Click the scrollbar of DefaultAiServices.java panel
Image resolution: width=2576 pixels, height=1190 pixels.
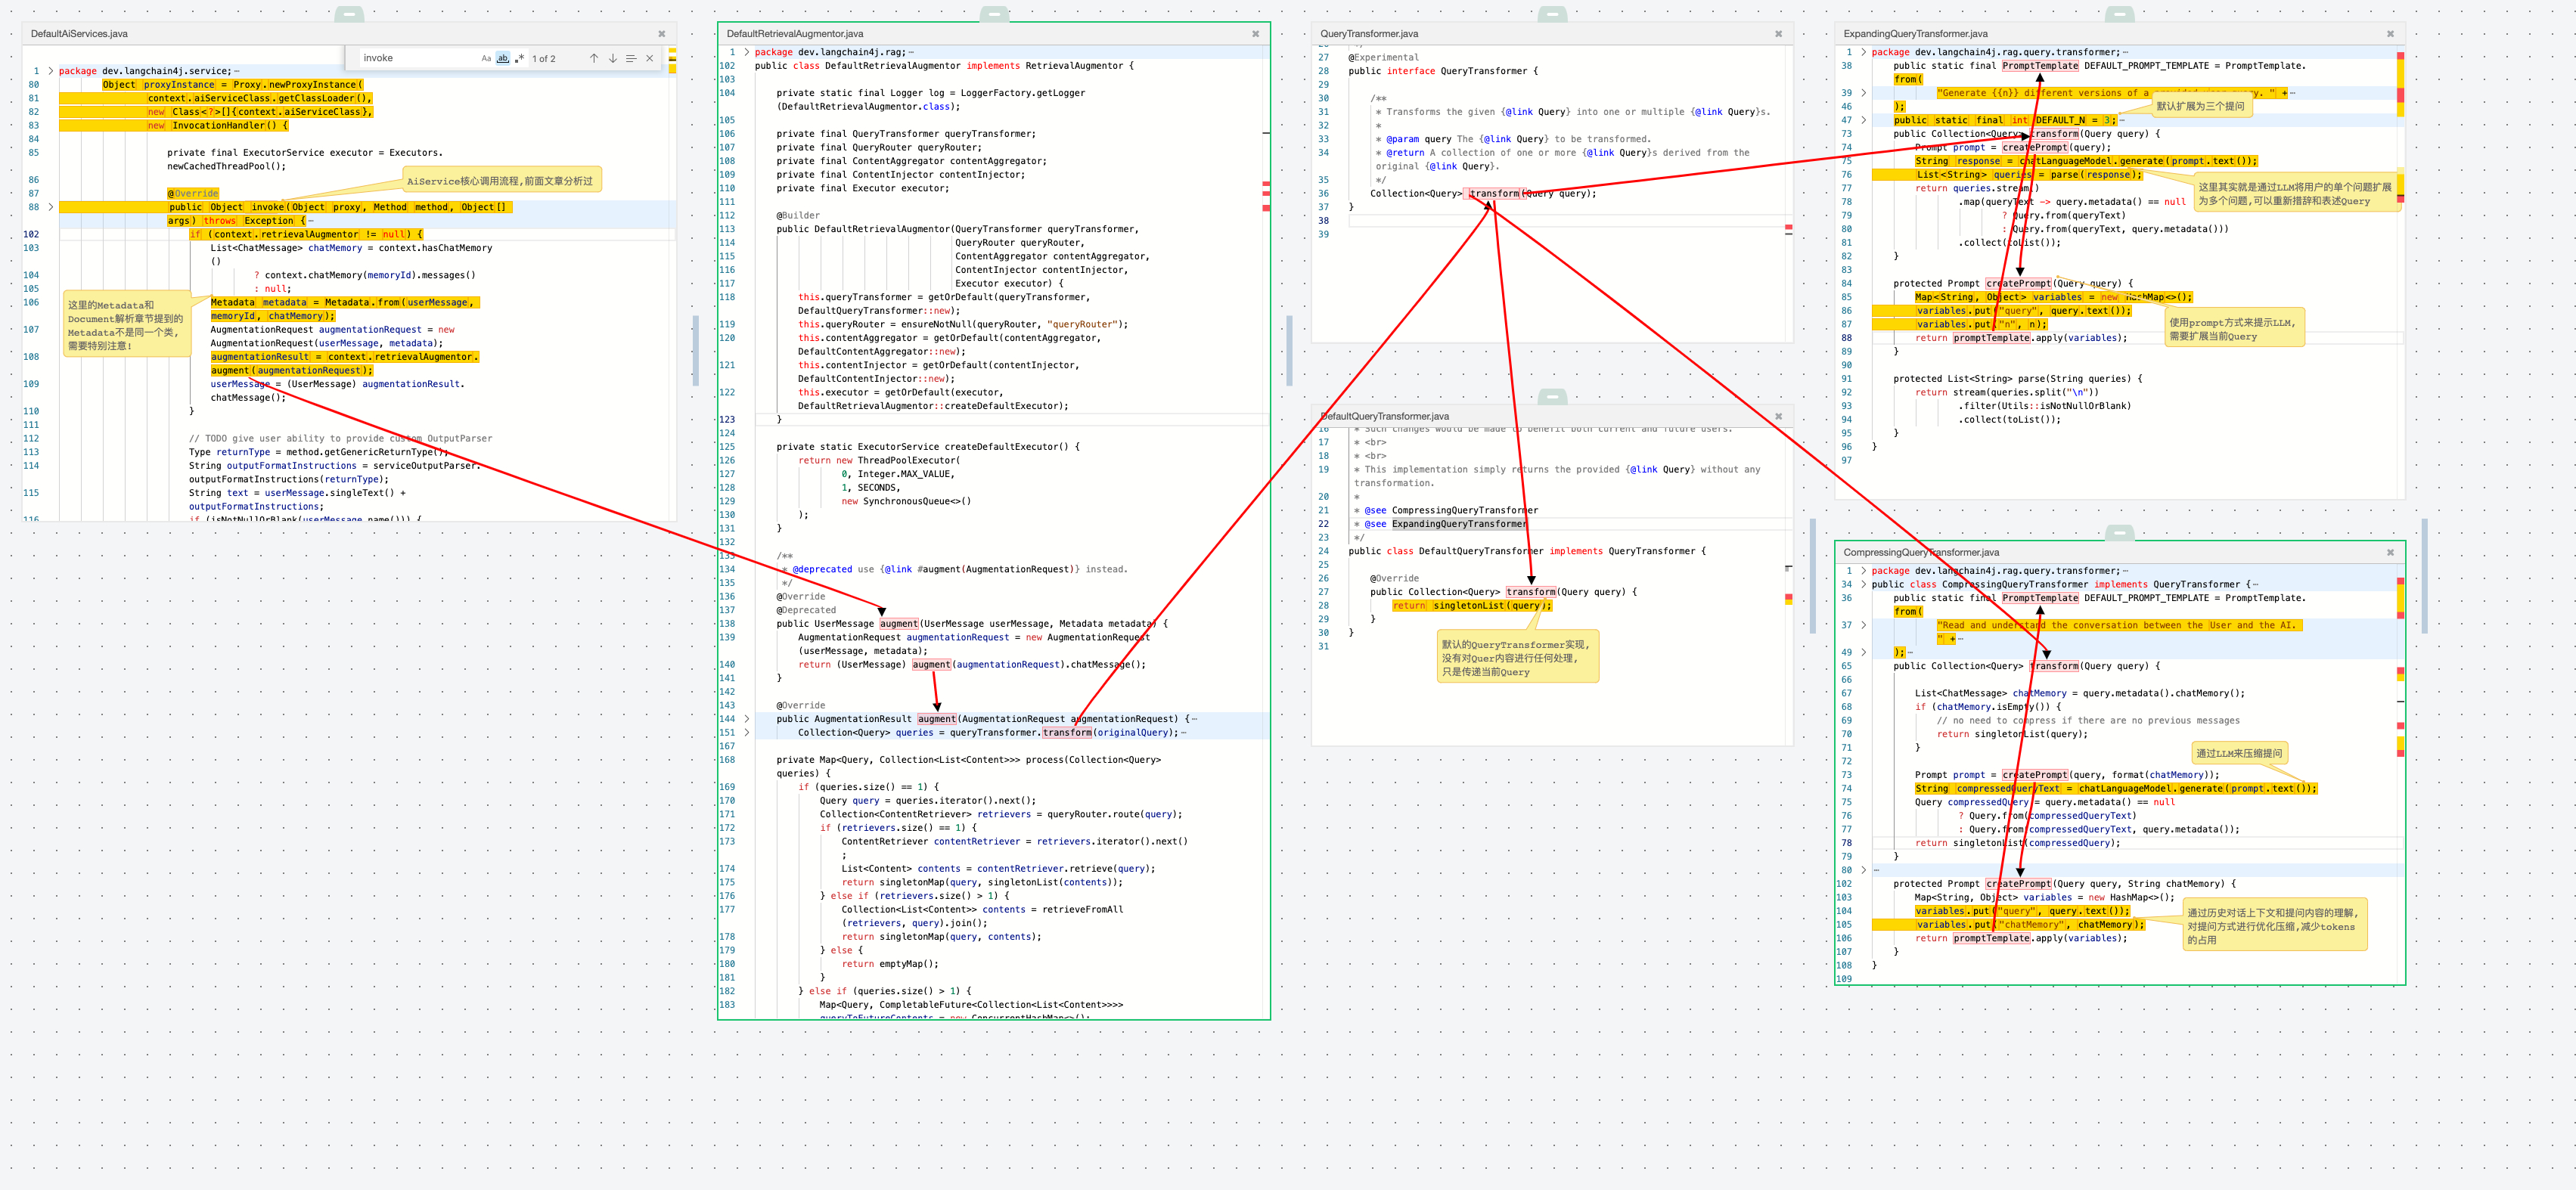[x=695, y=351]
